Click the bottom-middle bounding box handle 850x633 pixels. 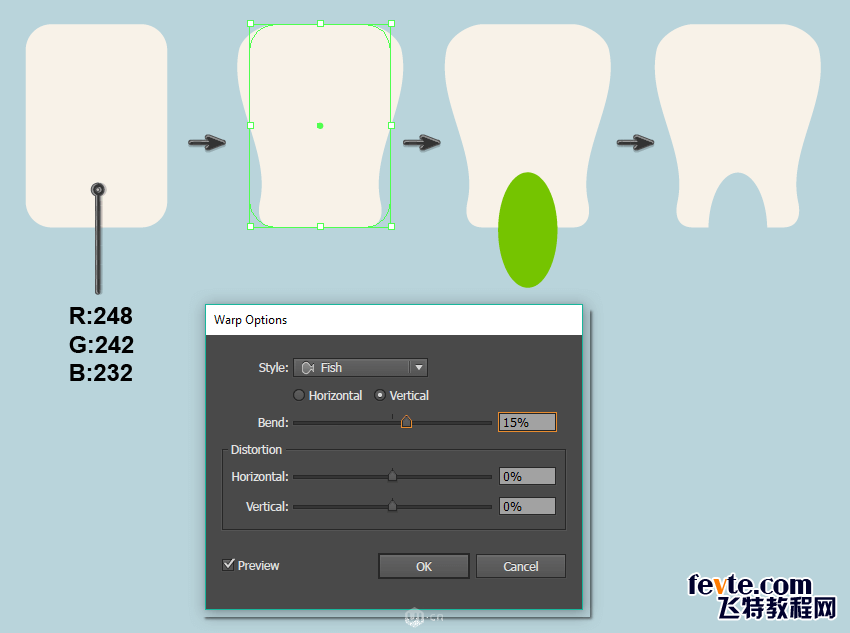(320, 227)
